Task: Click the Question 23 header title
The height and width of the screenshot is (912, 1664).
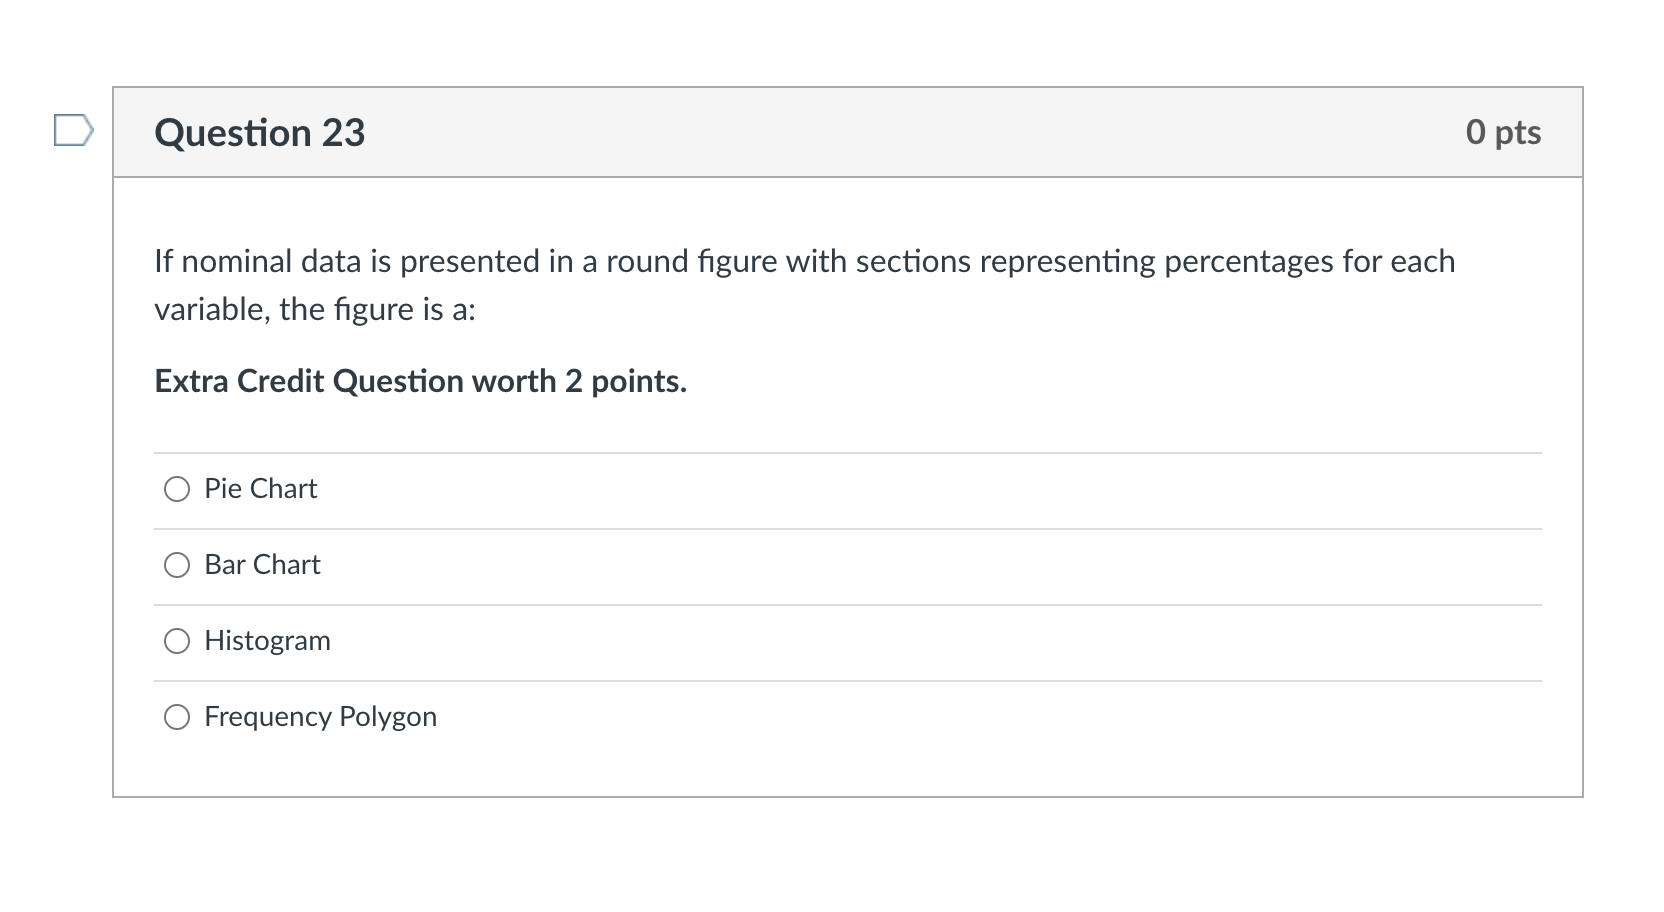Action: 259,131
